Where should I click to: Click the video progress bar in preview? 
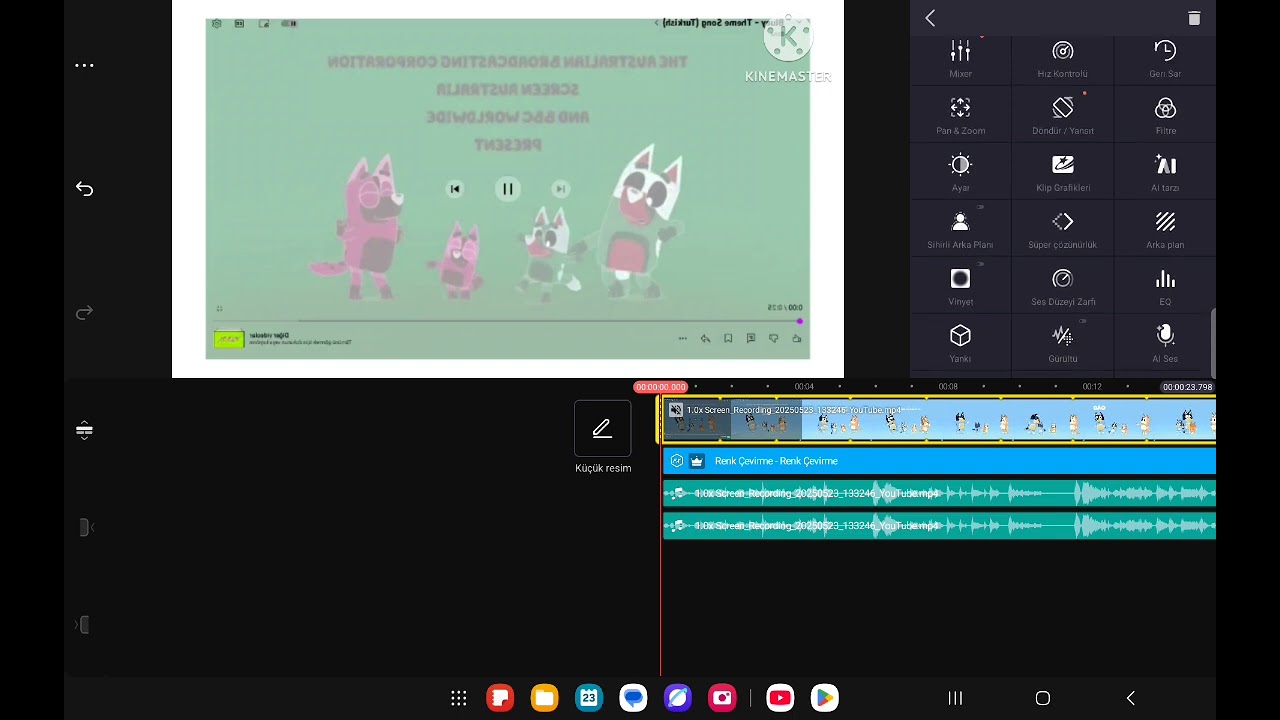509,321
